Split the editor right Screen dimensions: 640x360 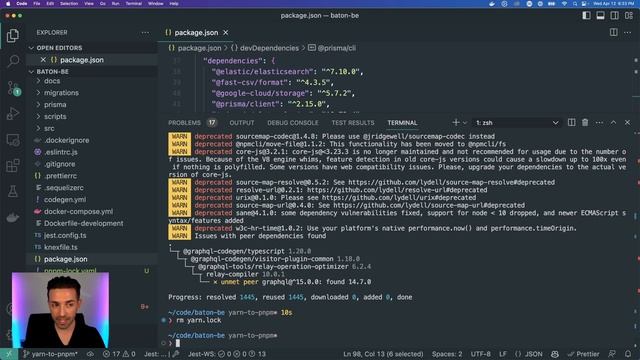coord(613,32)
